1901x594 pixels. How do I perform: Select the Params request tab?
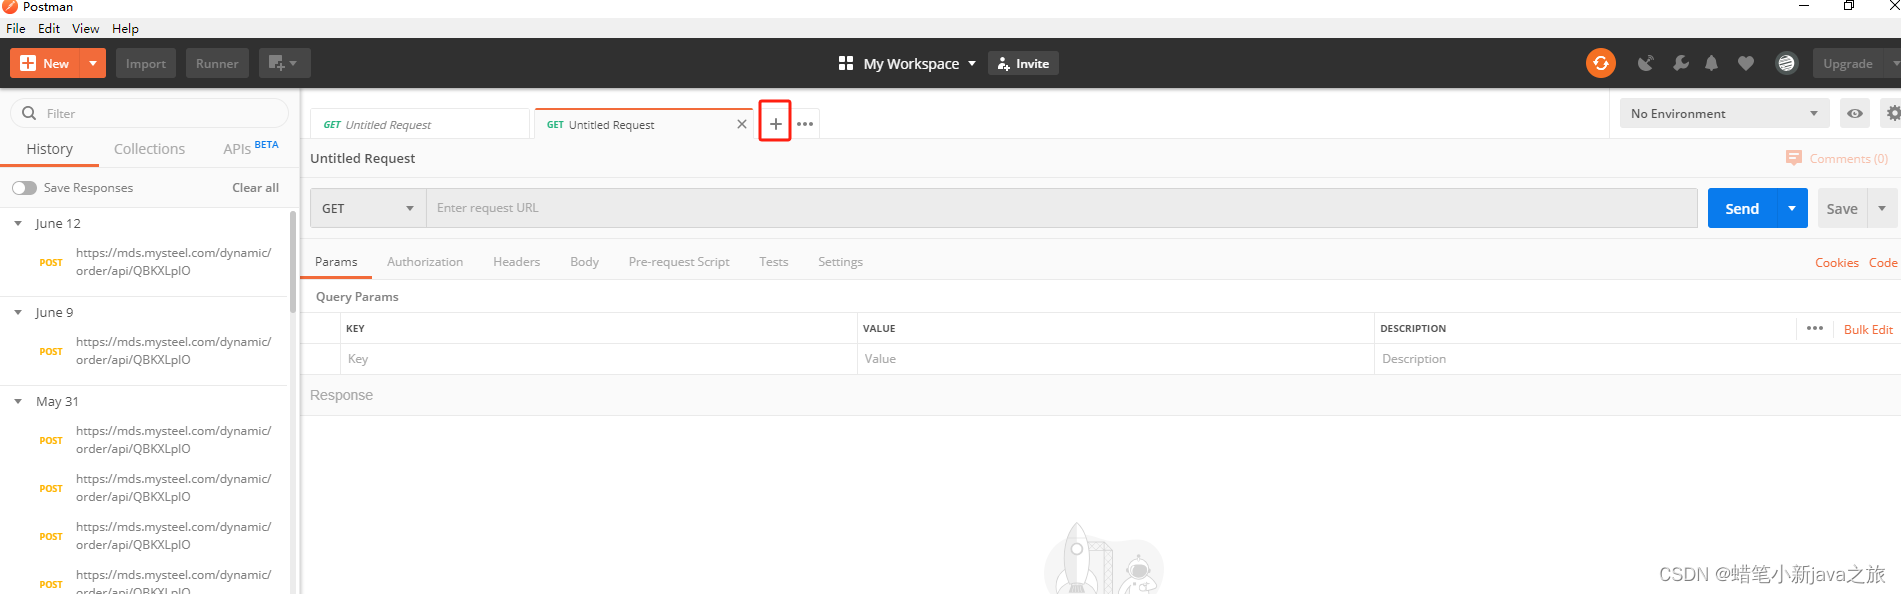pos(336,261)
